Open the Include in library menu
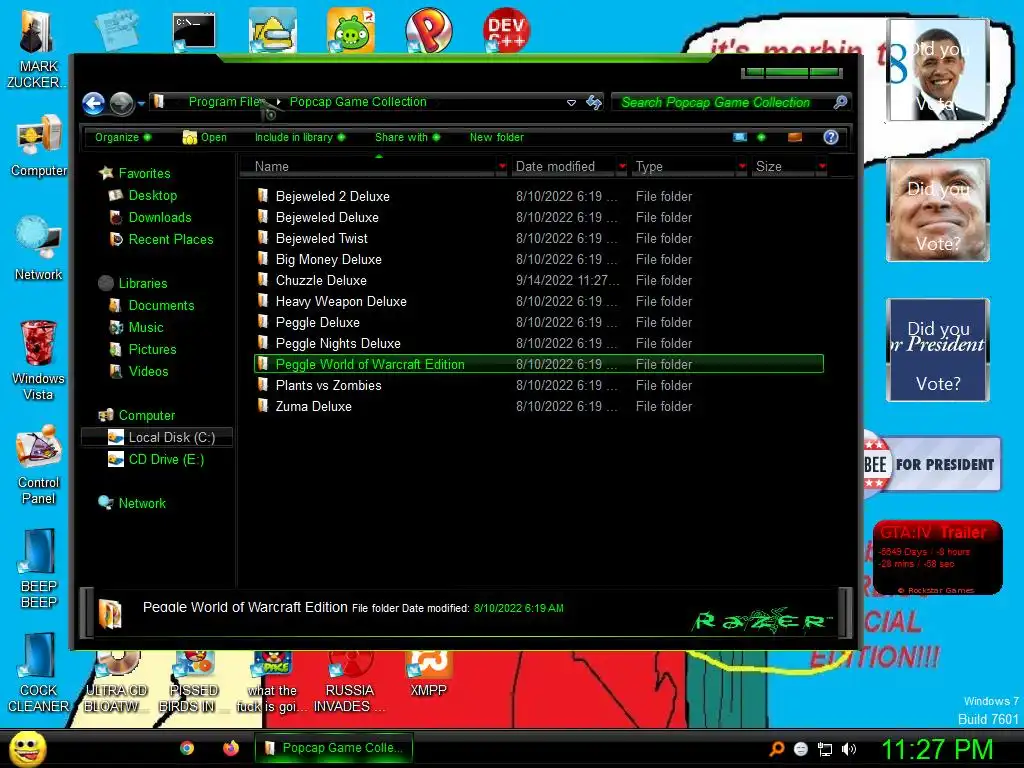The width and height of the screenshot is (1024, 768). coord(300,137)
